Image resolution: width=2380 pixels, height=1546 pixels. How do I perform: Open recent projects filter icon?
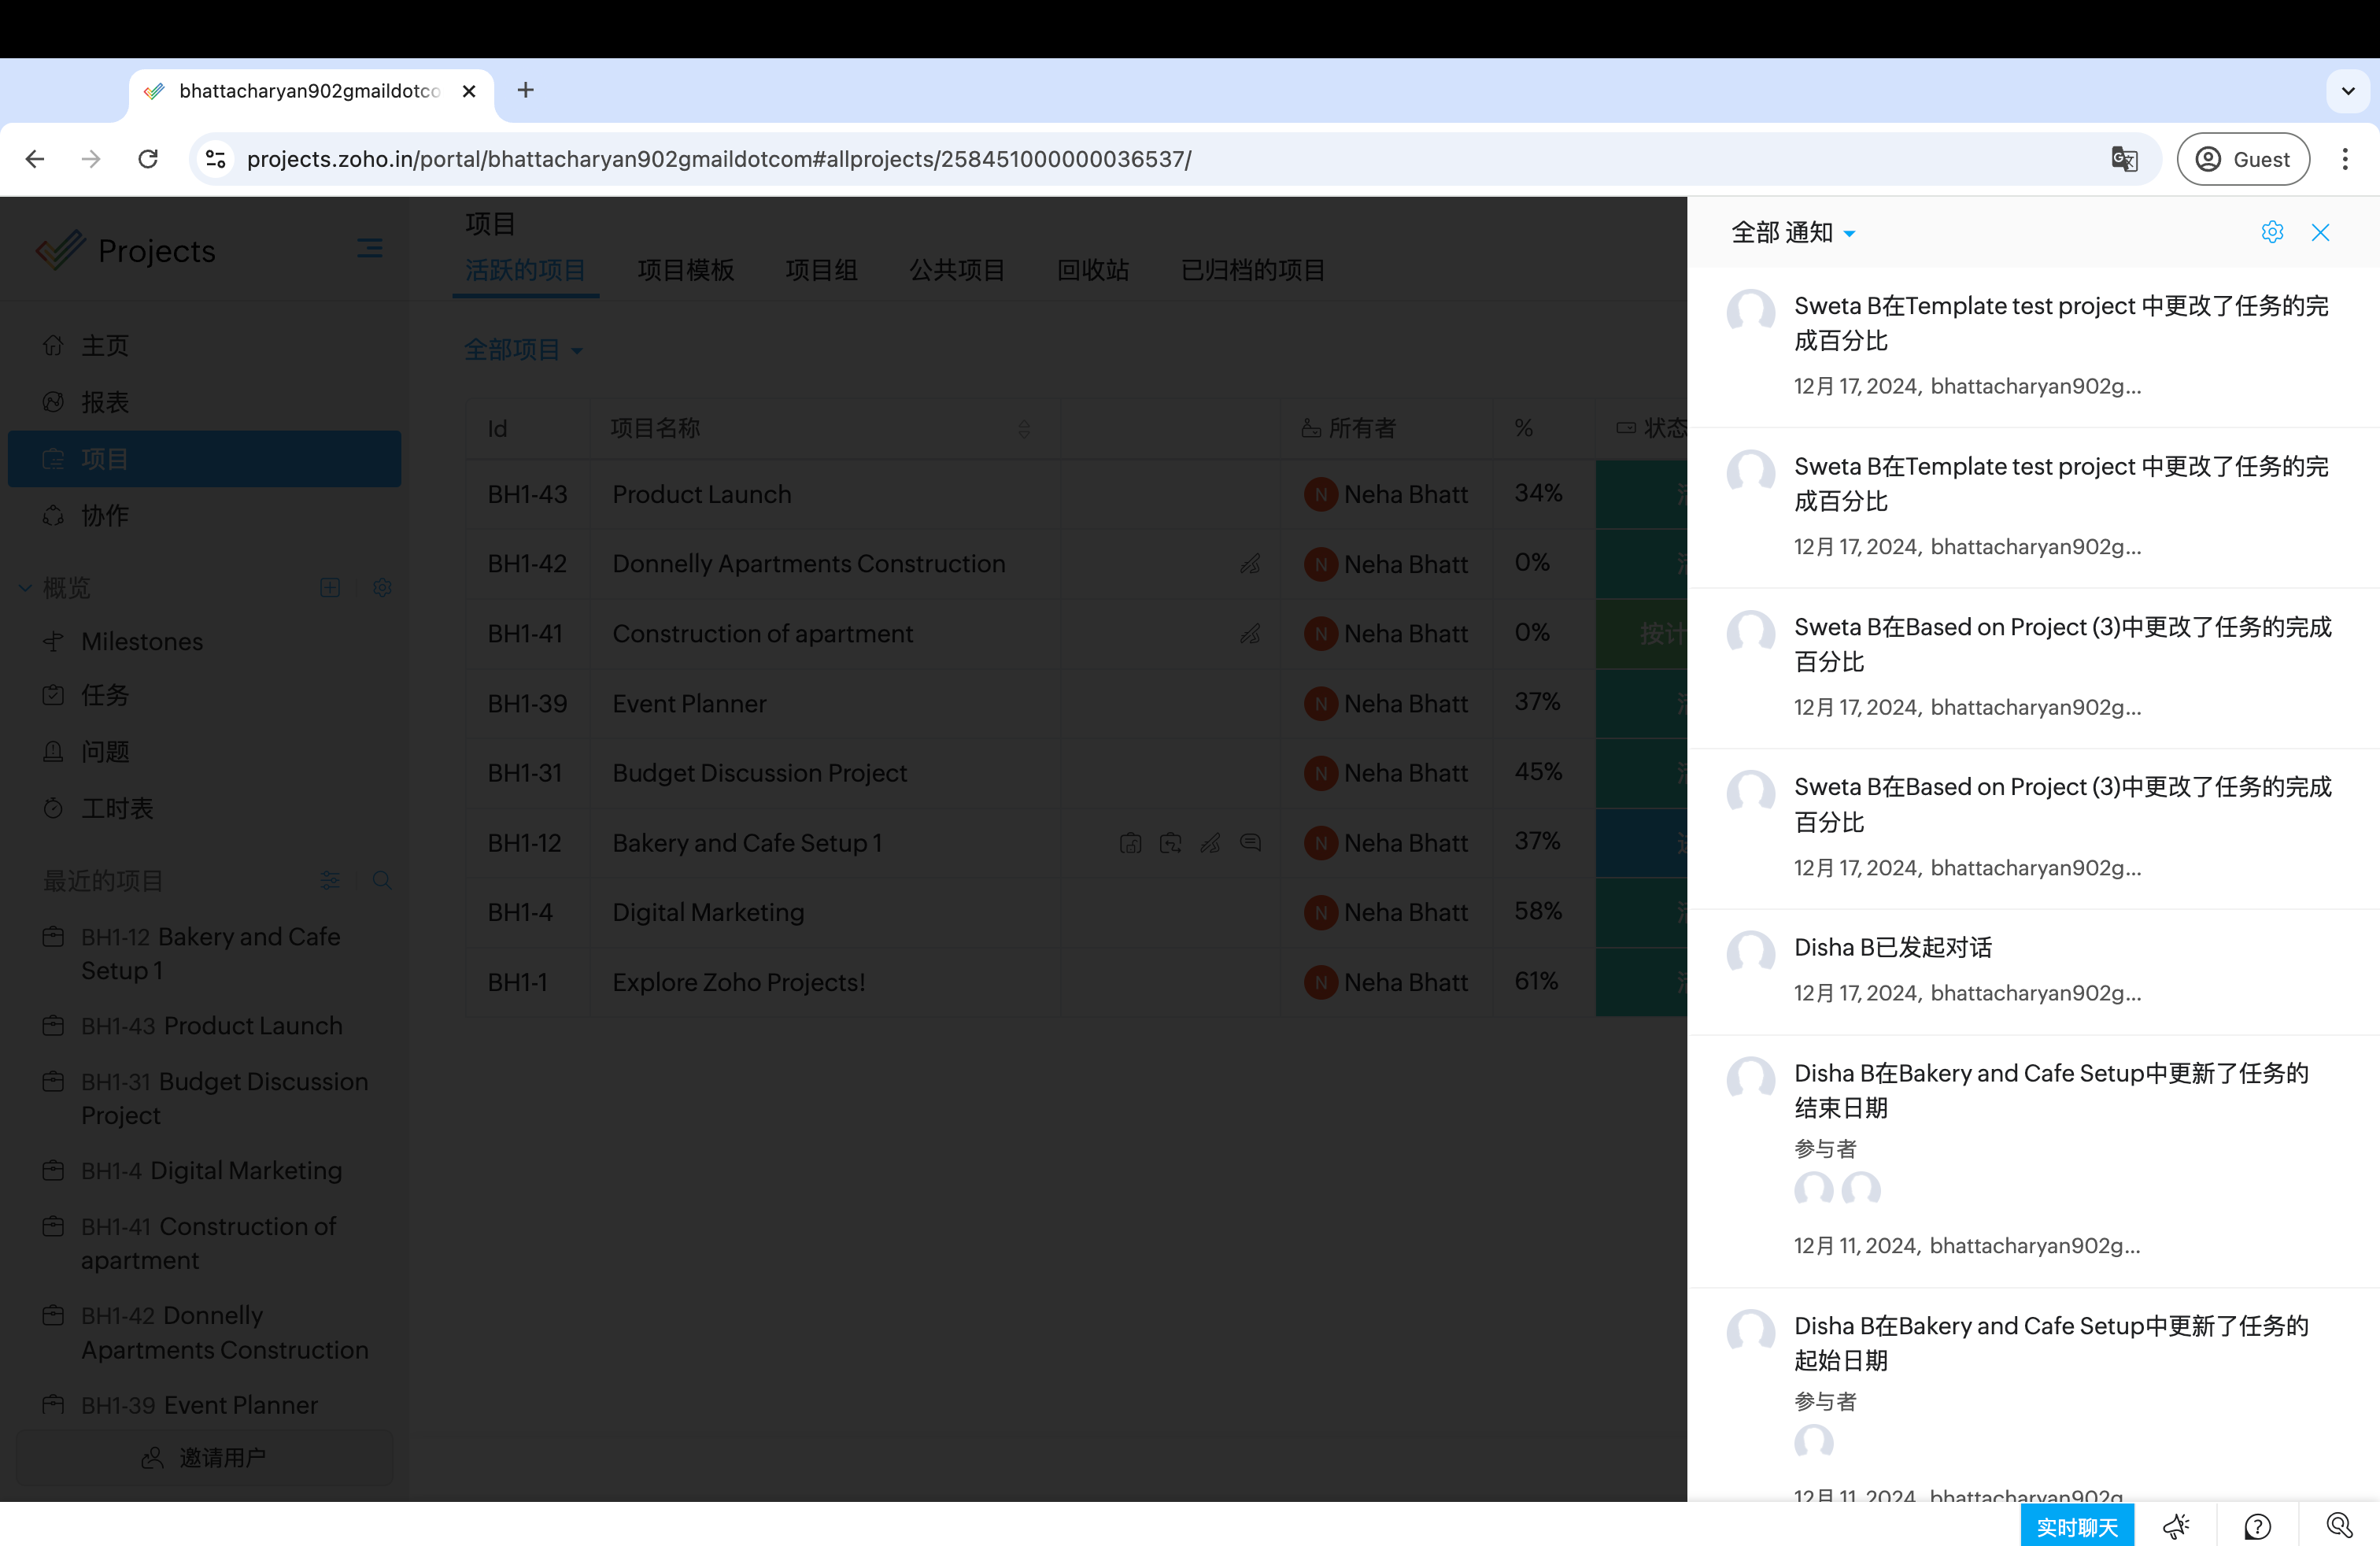tap(330, 880)
